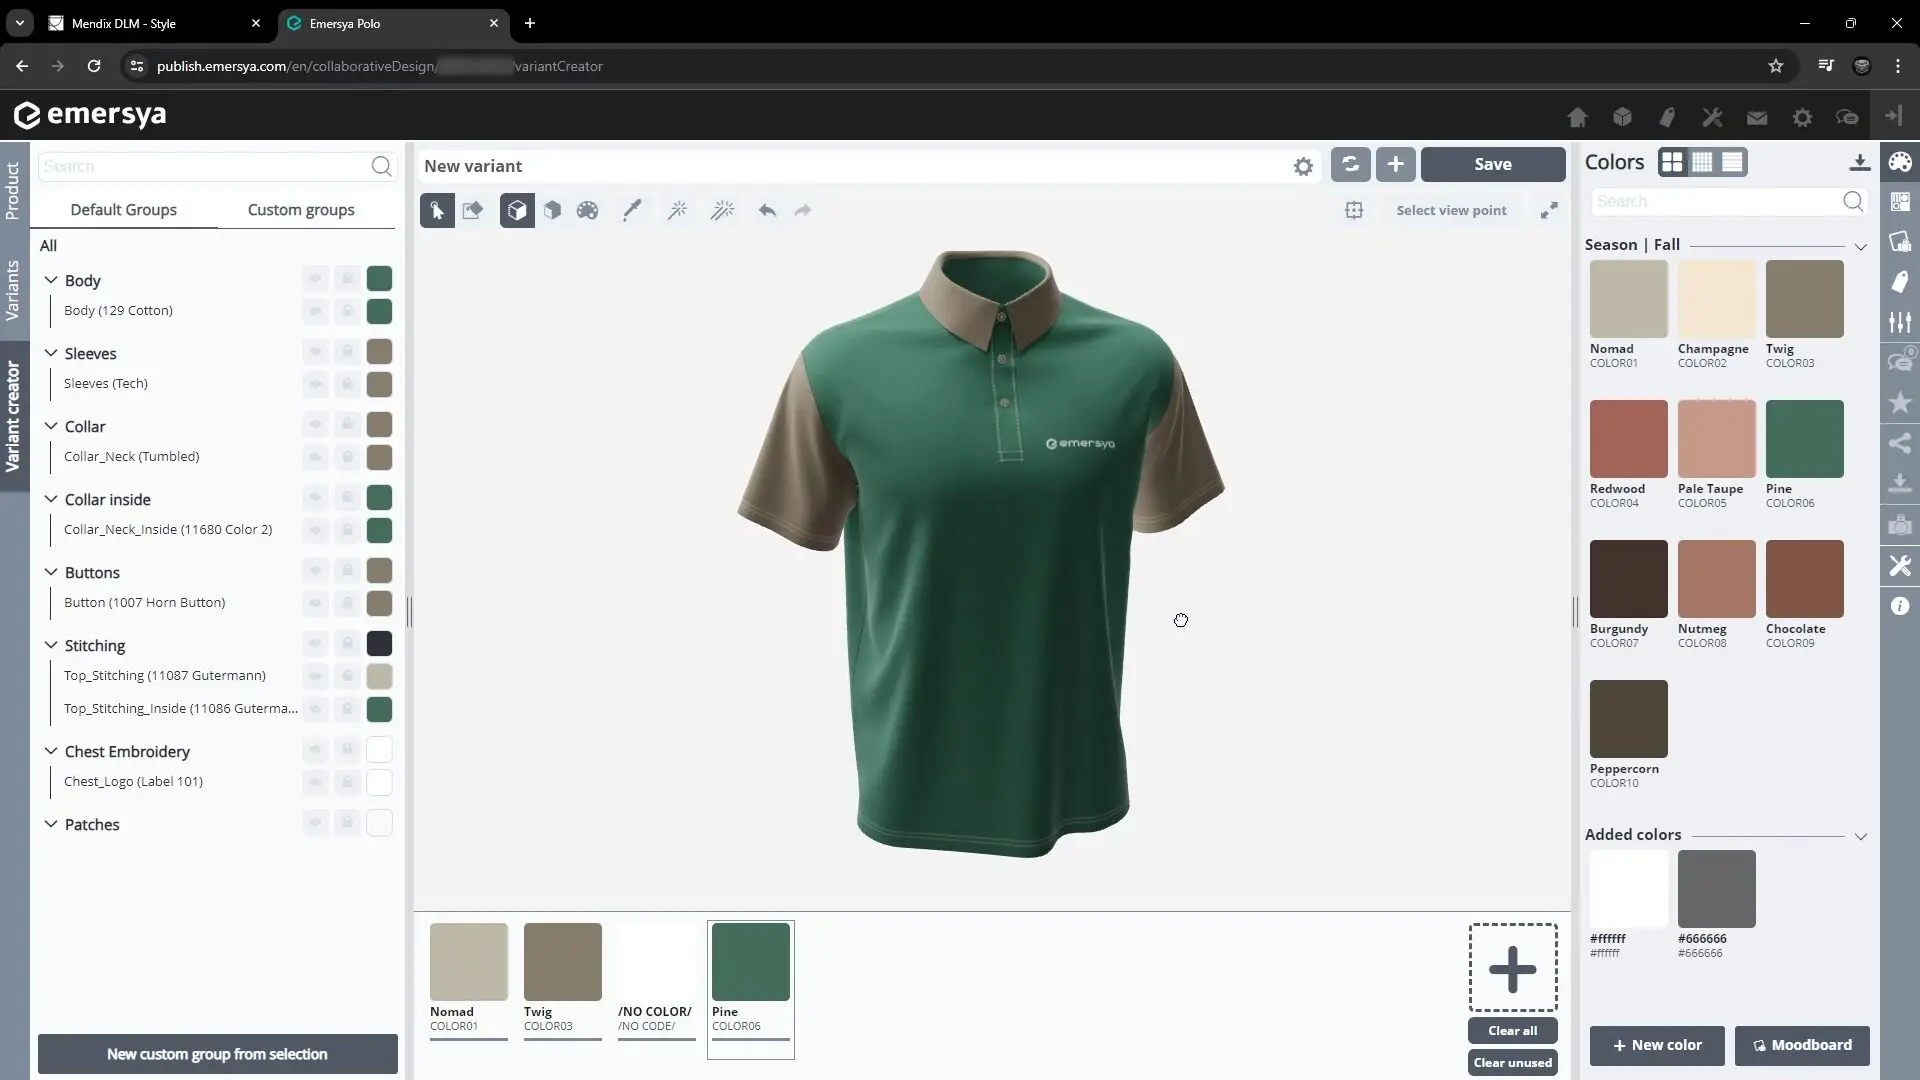
Task: Click the New color button
Action: 1657,1045
